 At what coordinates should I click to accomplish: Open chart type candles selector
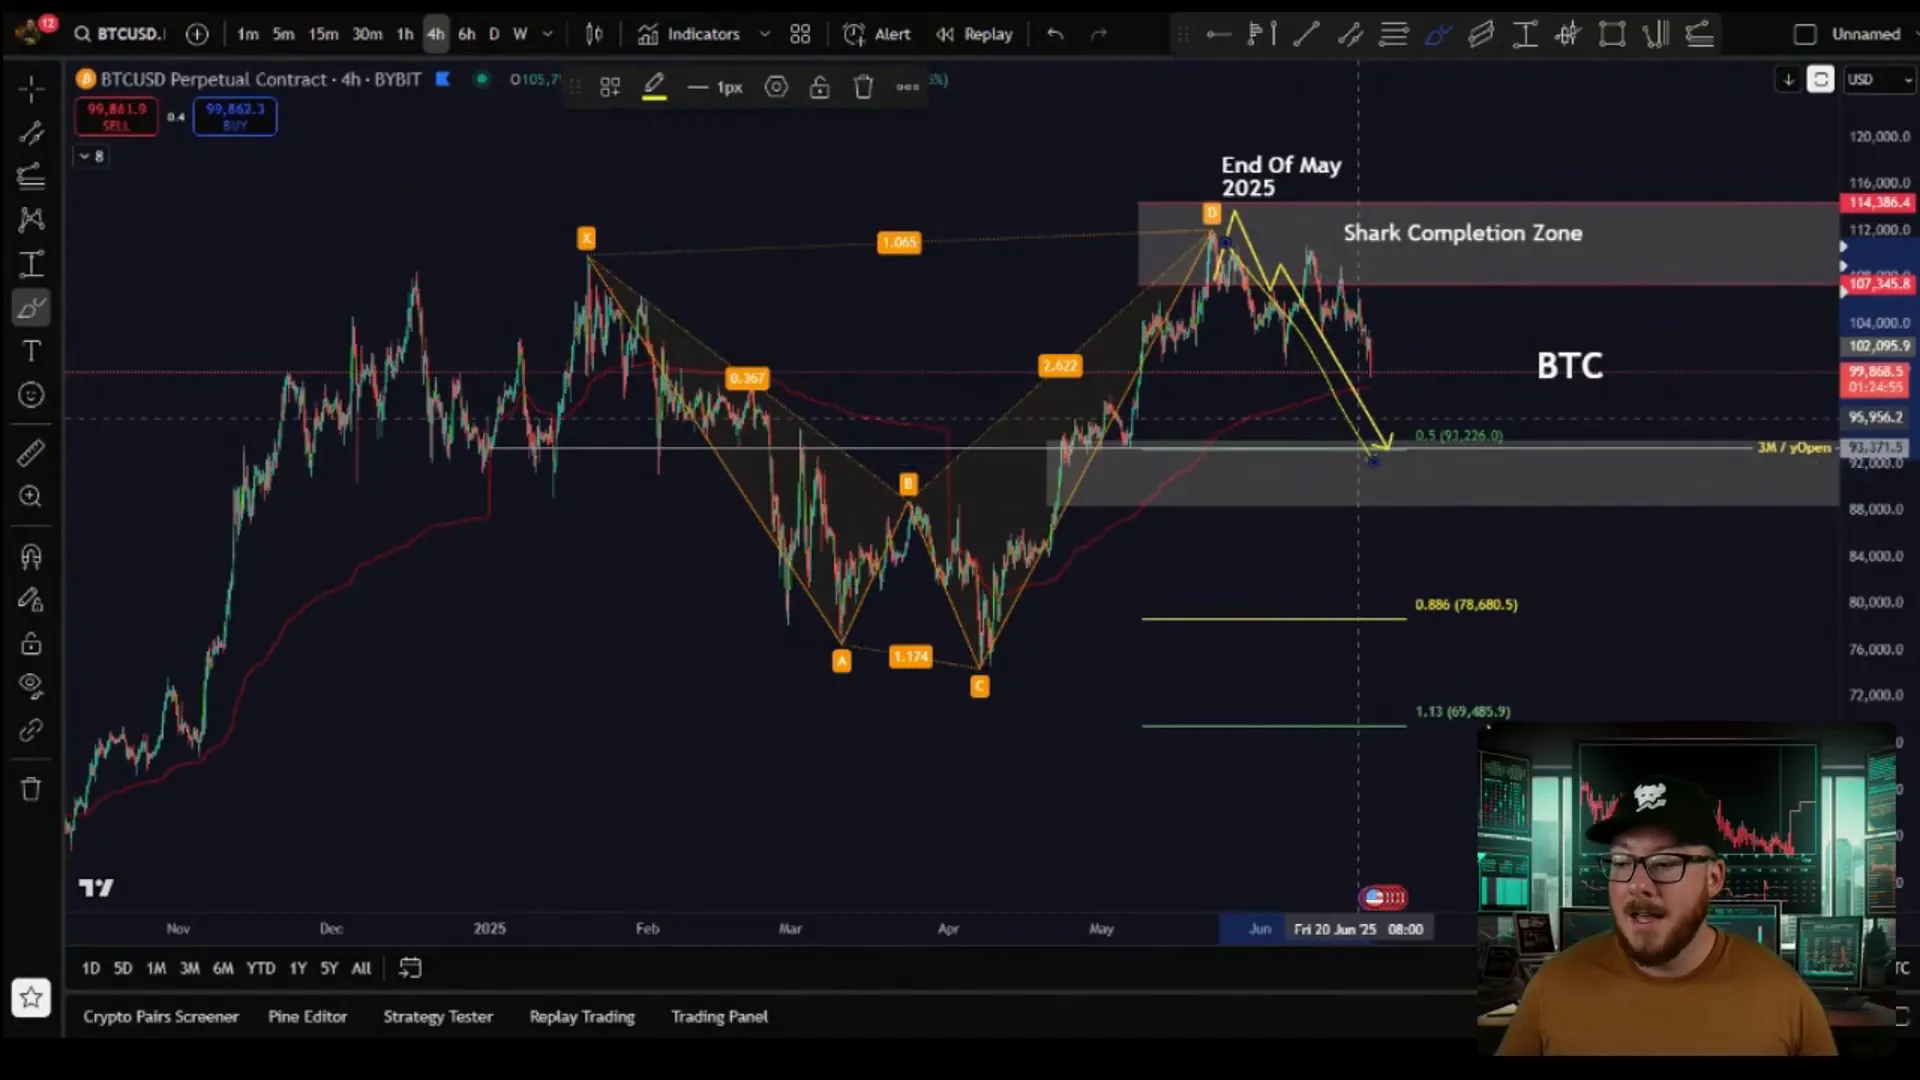tap(594, 34)
